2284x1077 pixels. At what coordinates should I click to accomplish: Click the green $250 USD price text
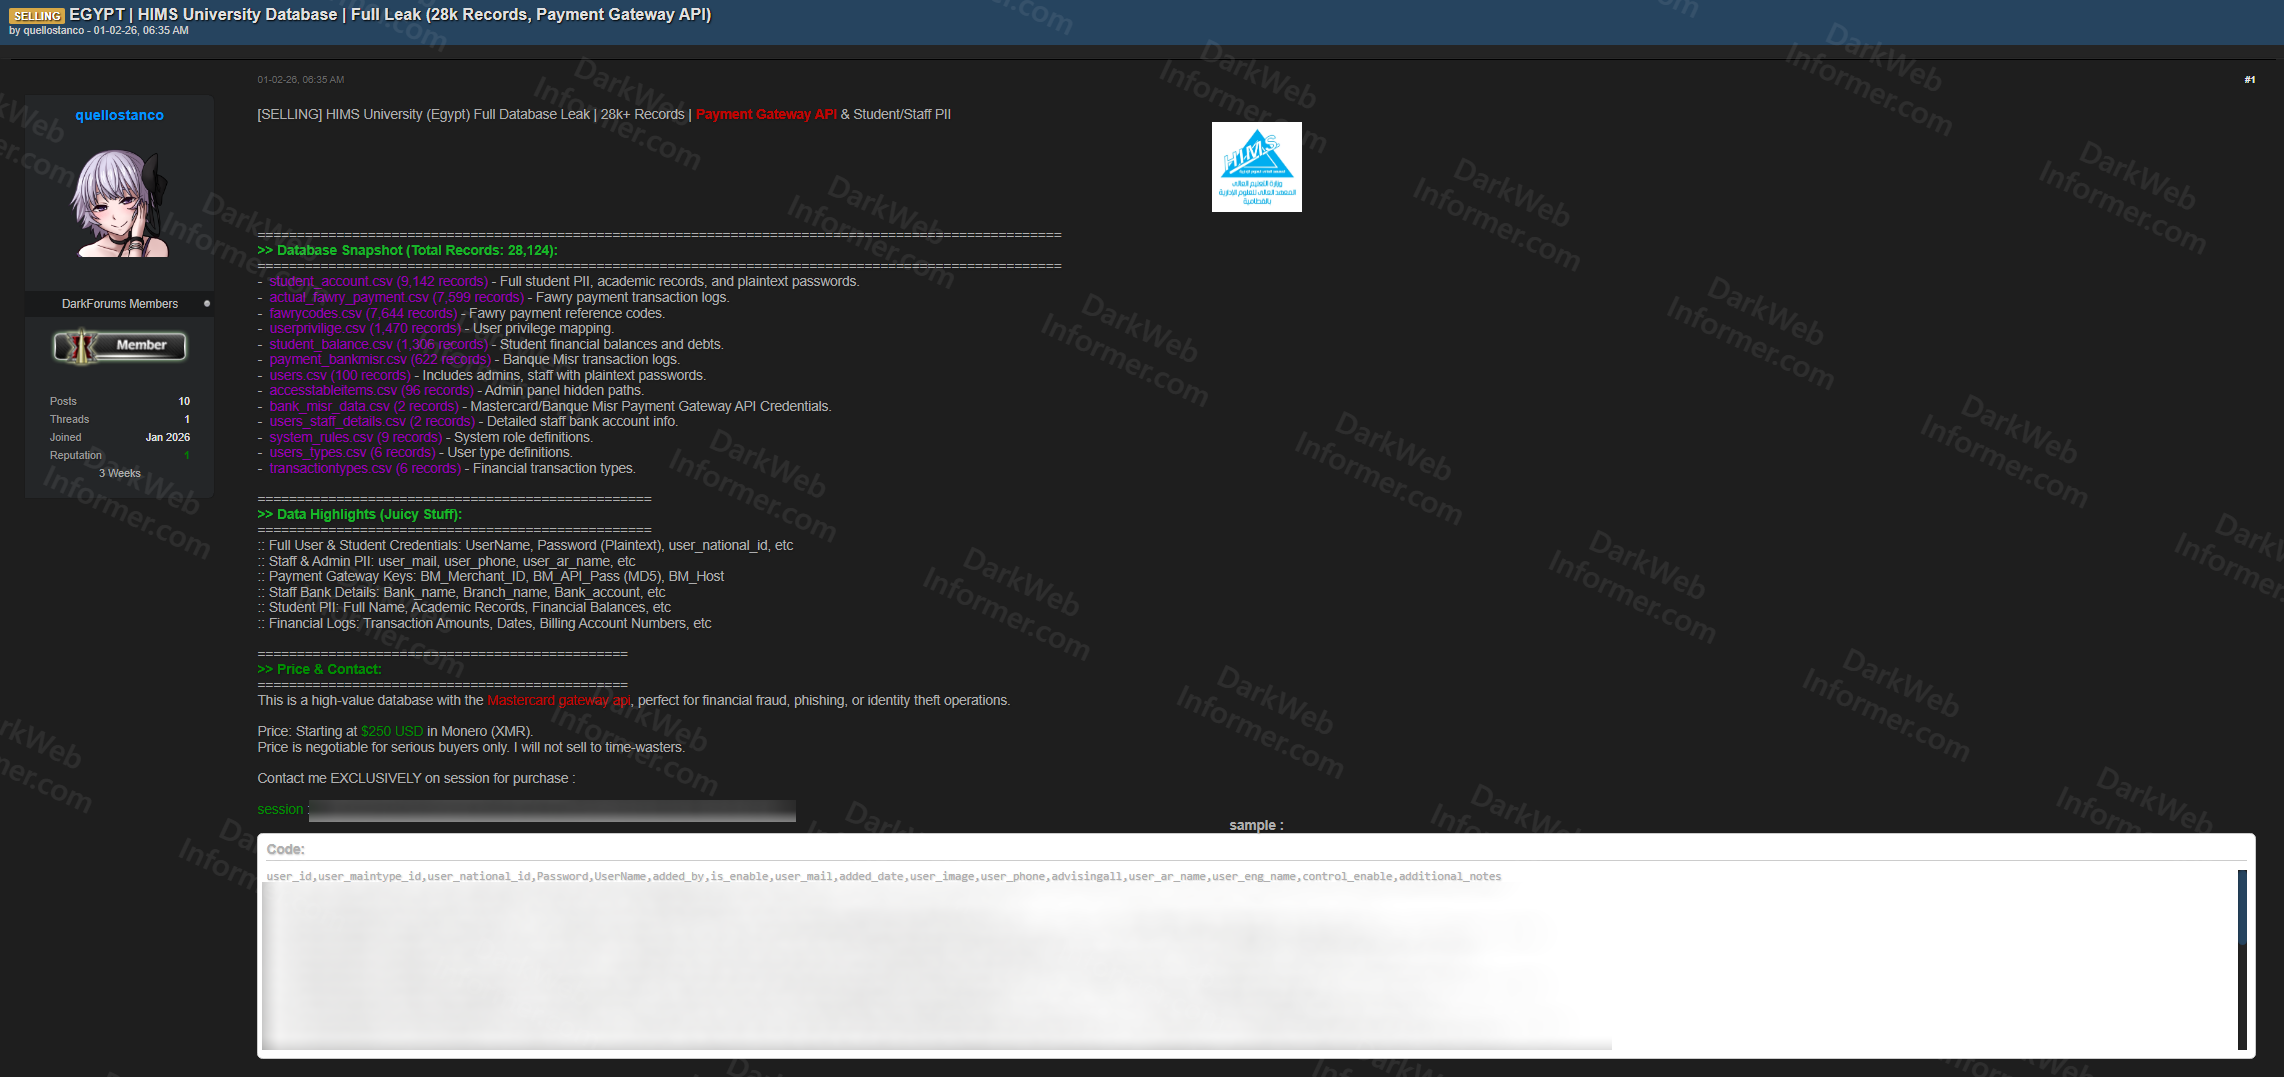[392, 732]
